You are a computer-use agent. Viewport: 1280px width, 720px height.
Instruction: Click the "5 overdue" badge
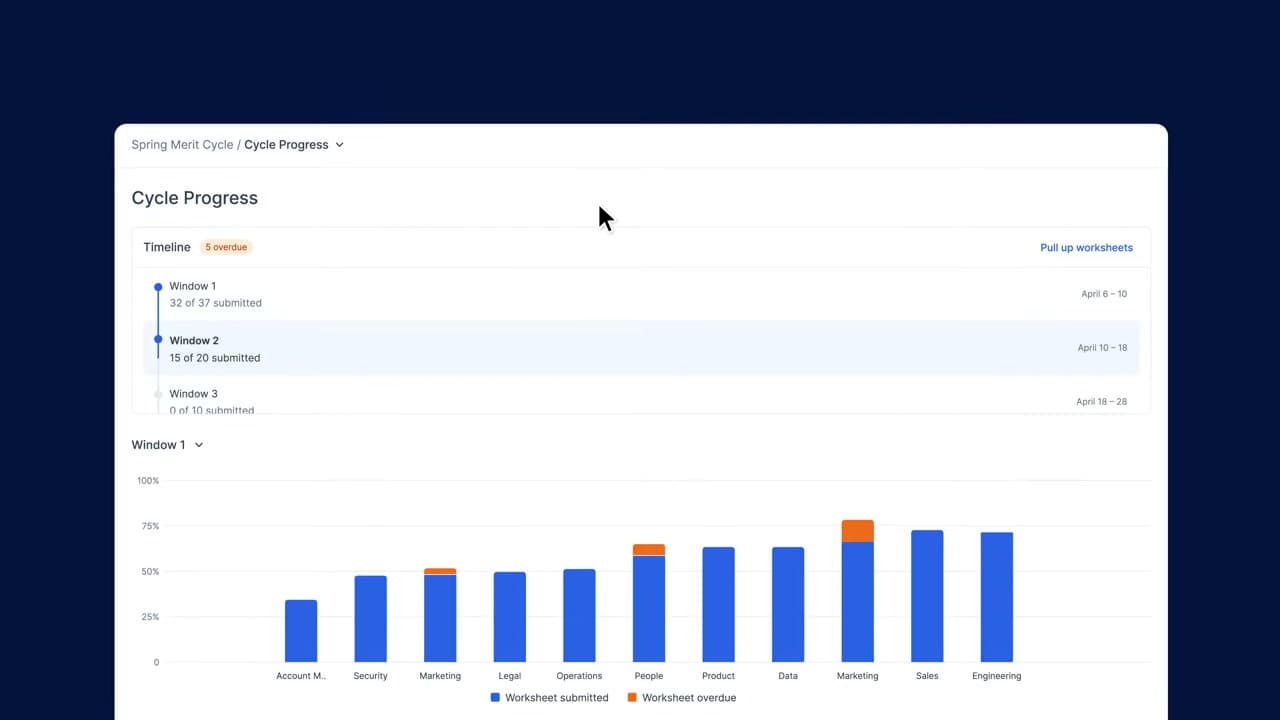[x=226, y=247]
